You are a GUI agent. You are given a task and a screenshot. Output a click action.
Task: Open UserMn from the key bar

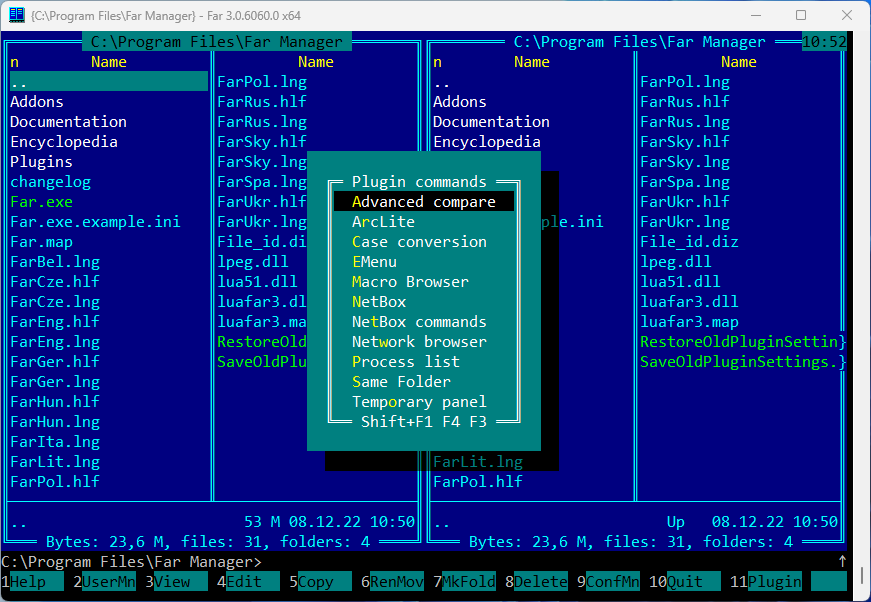(109, 581)
